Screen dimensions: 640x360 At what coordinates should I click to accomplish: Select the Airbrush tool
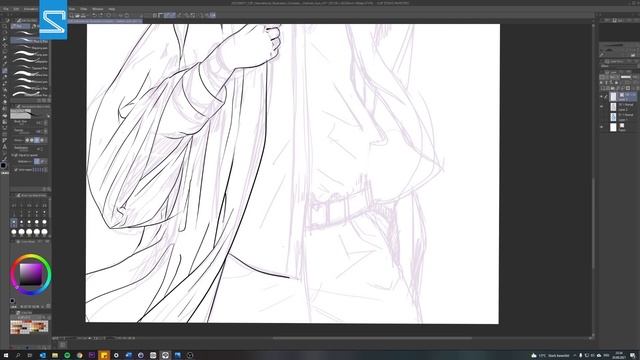tap(4, 90)
